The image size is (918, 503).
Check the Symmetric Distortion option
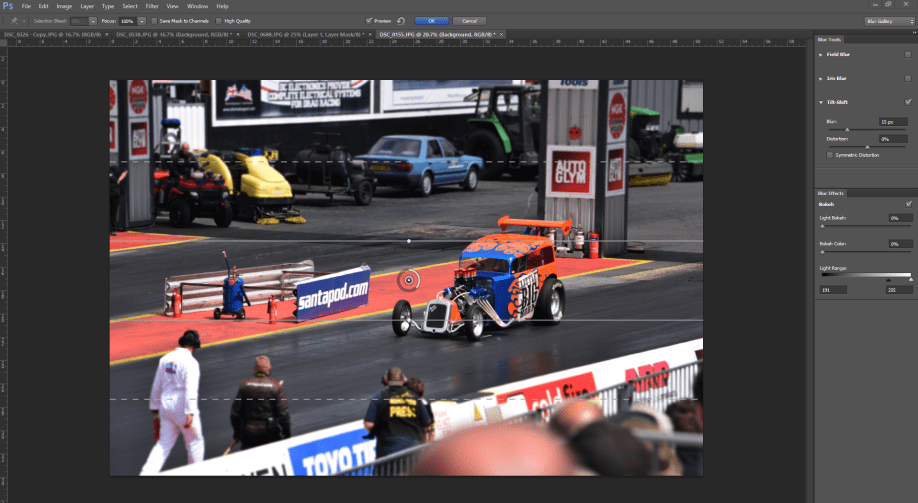(830, 155)
